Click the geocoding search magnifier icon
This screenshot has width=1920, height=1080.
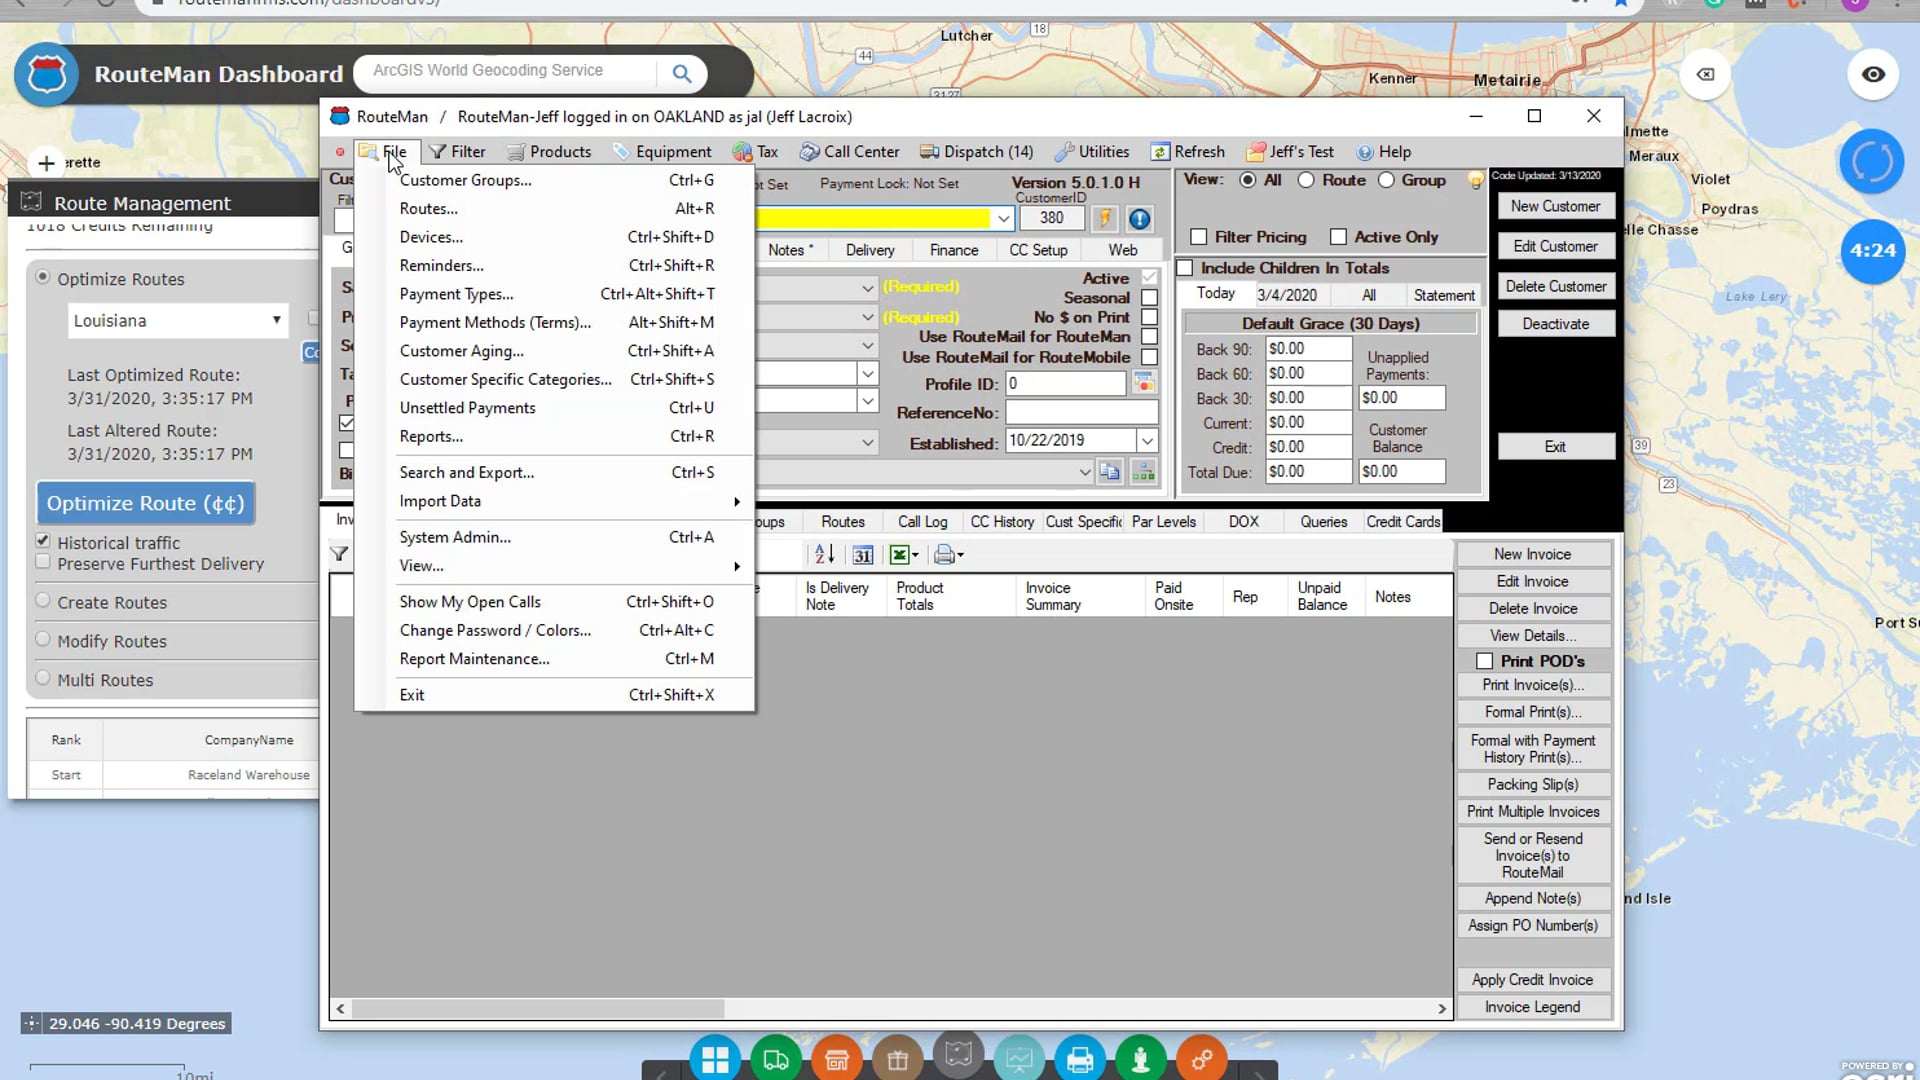(681, 73)
